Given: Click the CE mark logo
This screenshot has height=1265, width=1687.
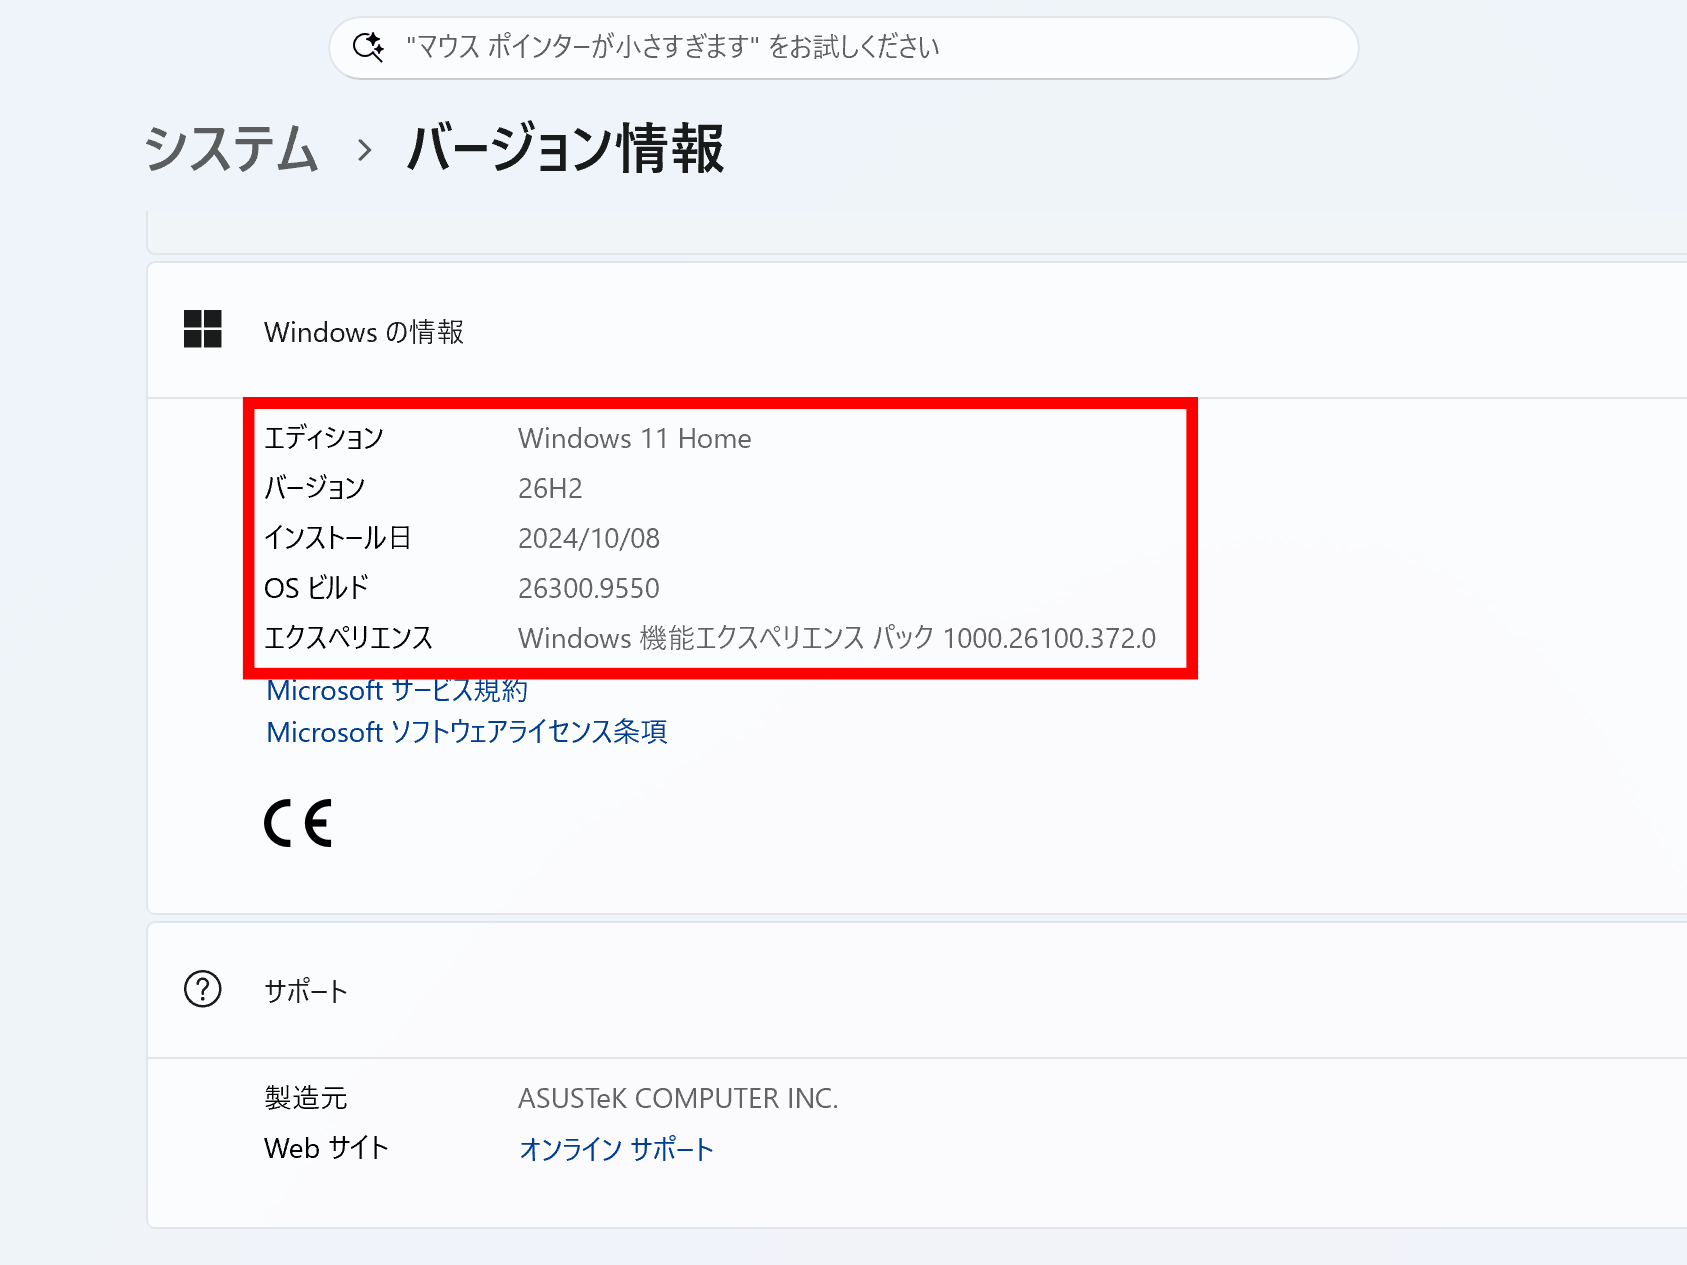Looking at the screenshot, I should point(298,823).
